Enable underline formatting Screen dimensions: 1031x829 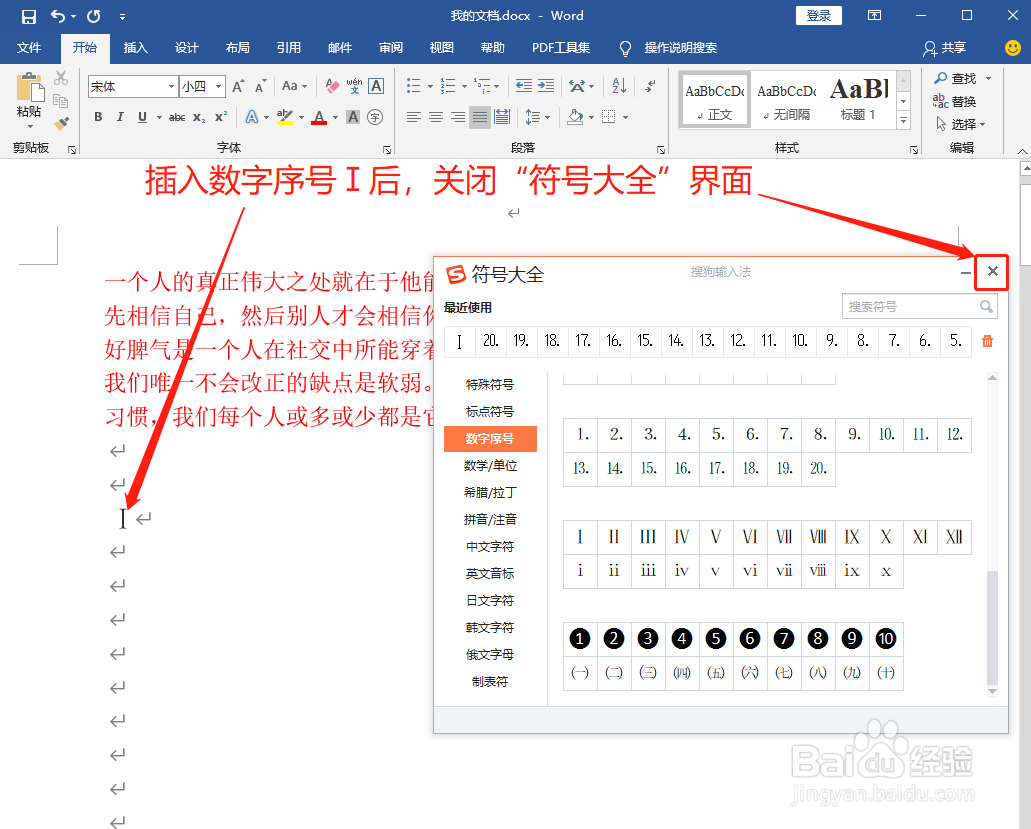coord(139,117)
